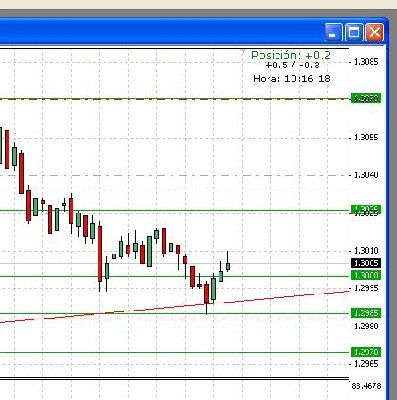The height and width of the screenshot is (400, 397).
Task: Click the +0.5 / -0.3 profit-loss text
Action: point(292,65)
